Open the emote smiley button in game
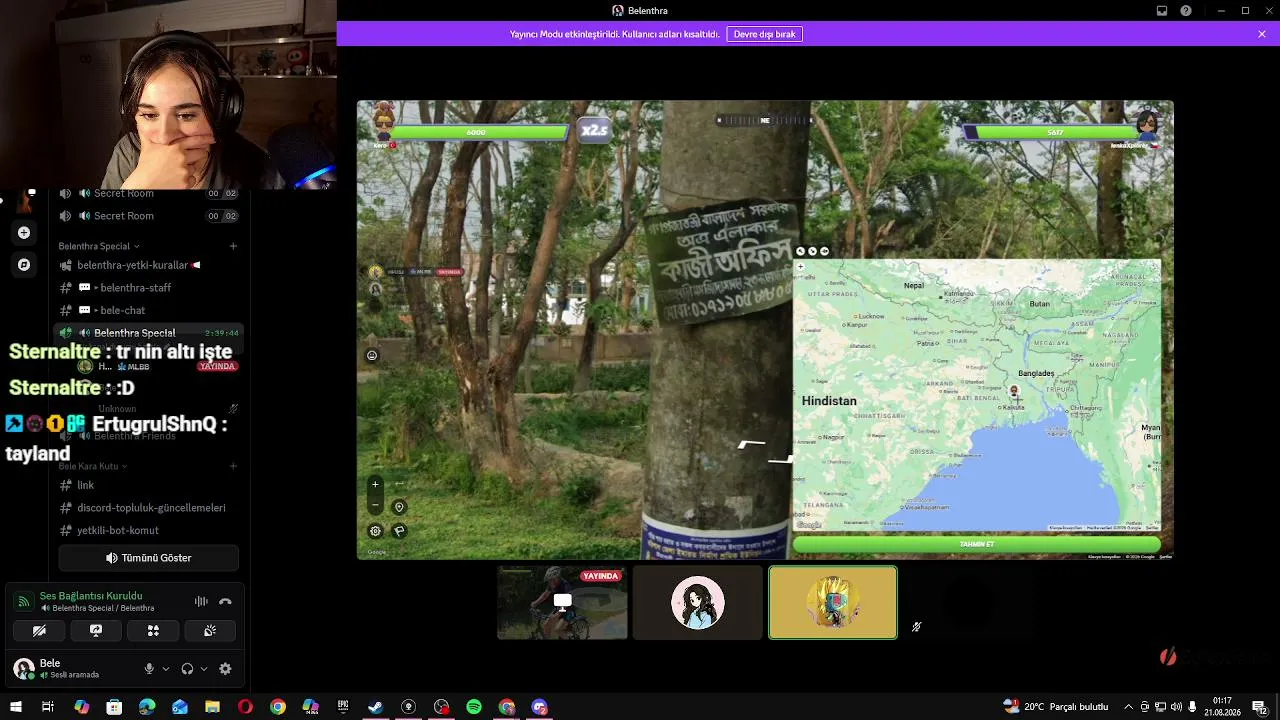This screenshot has height=720, width=1280. (372, 355)
